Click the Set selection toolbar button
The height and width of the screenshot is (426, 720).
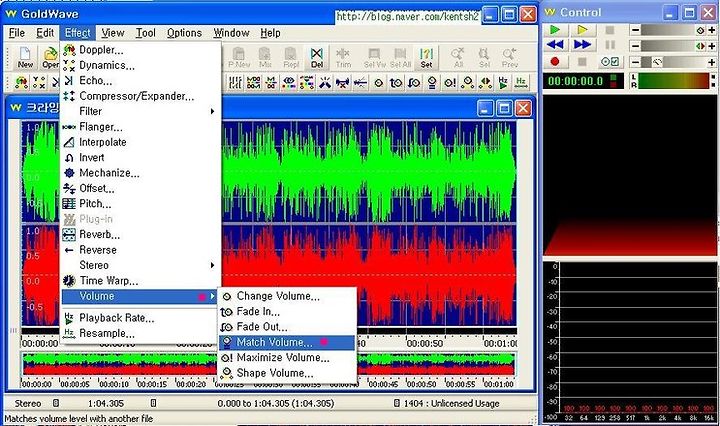point(427,58)
